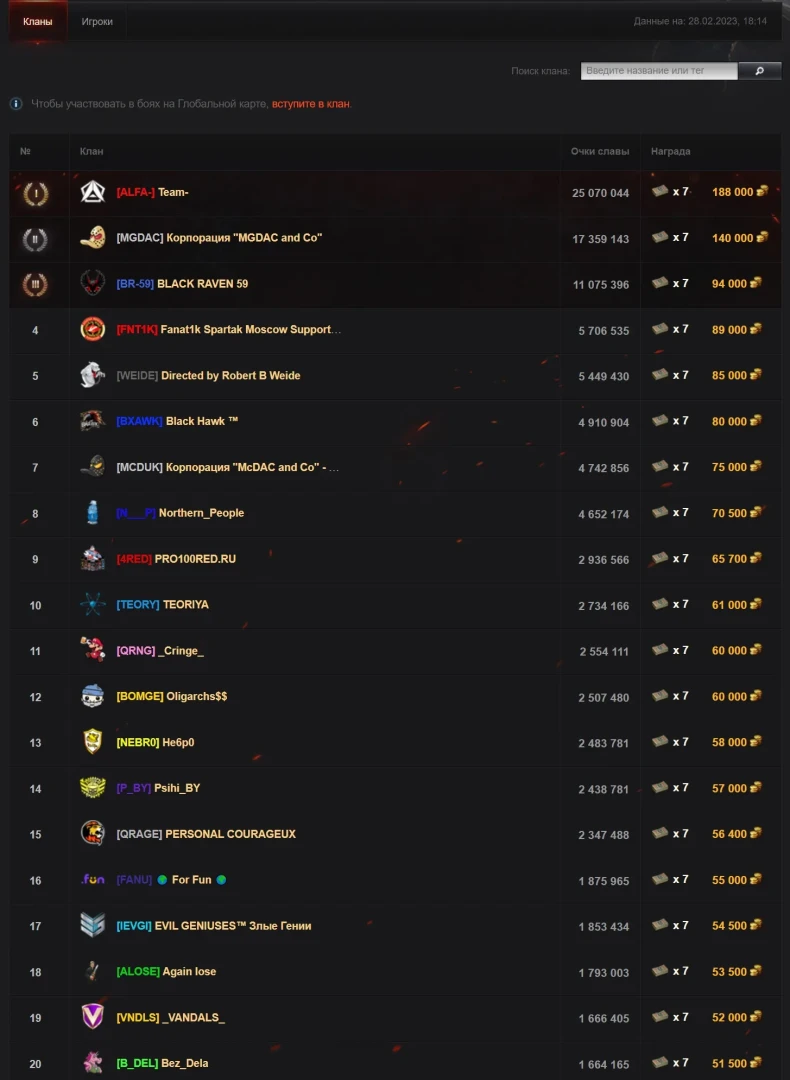
Task: Sort by Очки славы column header
Action: (x=600, y=151)
